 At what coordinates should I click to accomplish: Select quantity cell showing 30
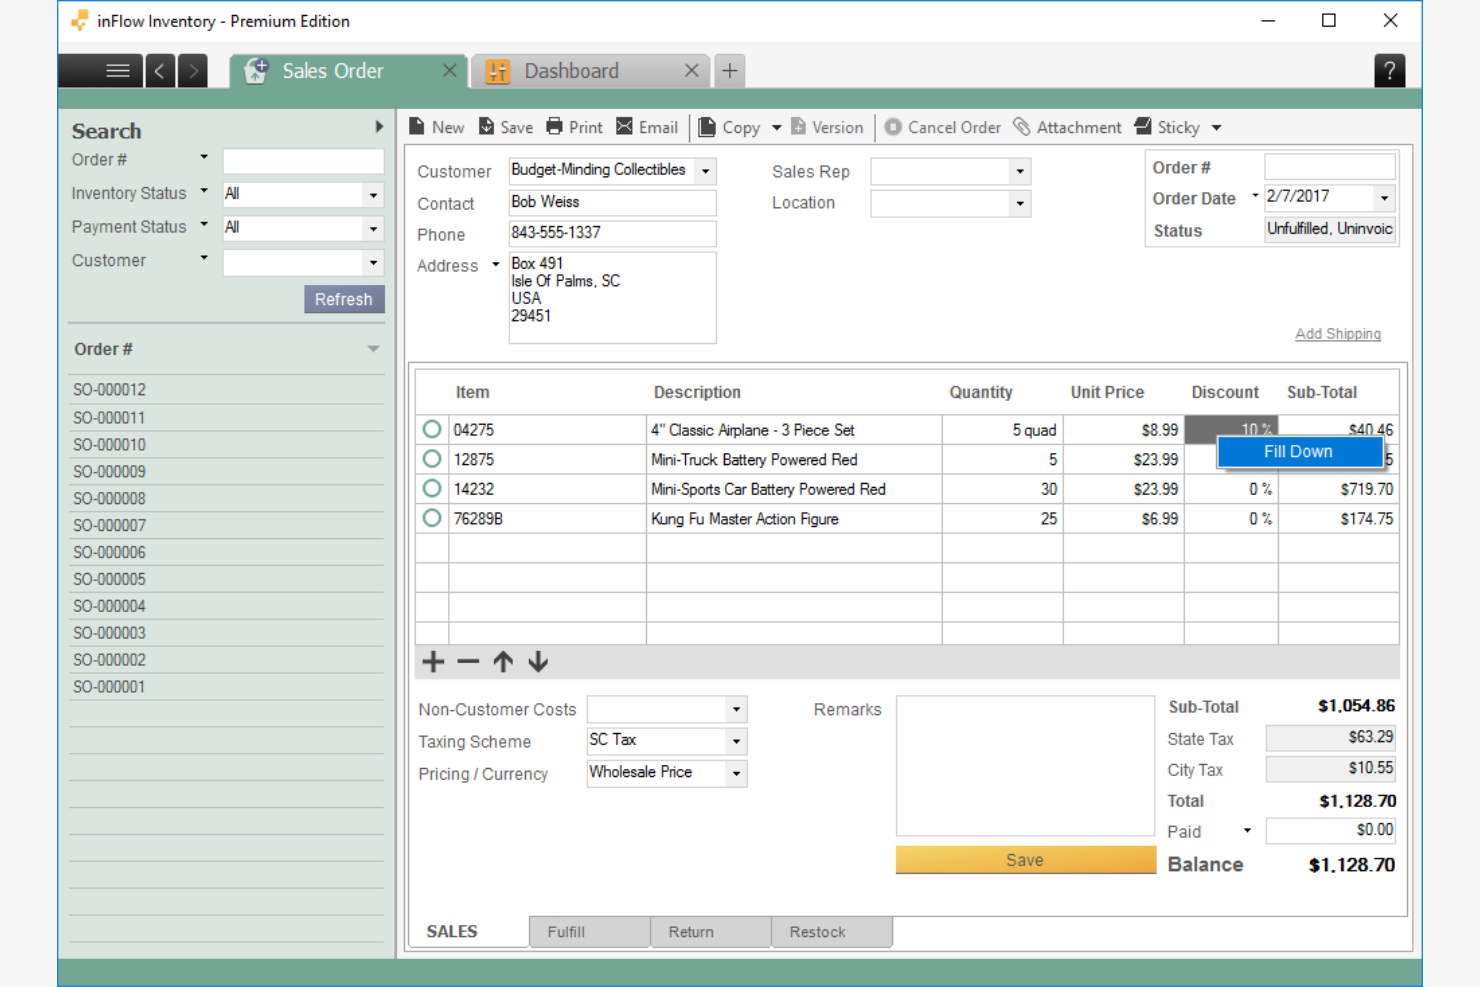[x=1002, y=489]
